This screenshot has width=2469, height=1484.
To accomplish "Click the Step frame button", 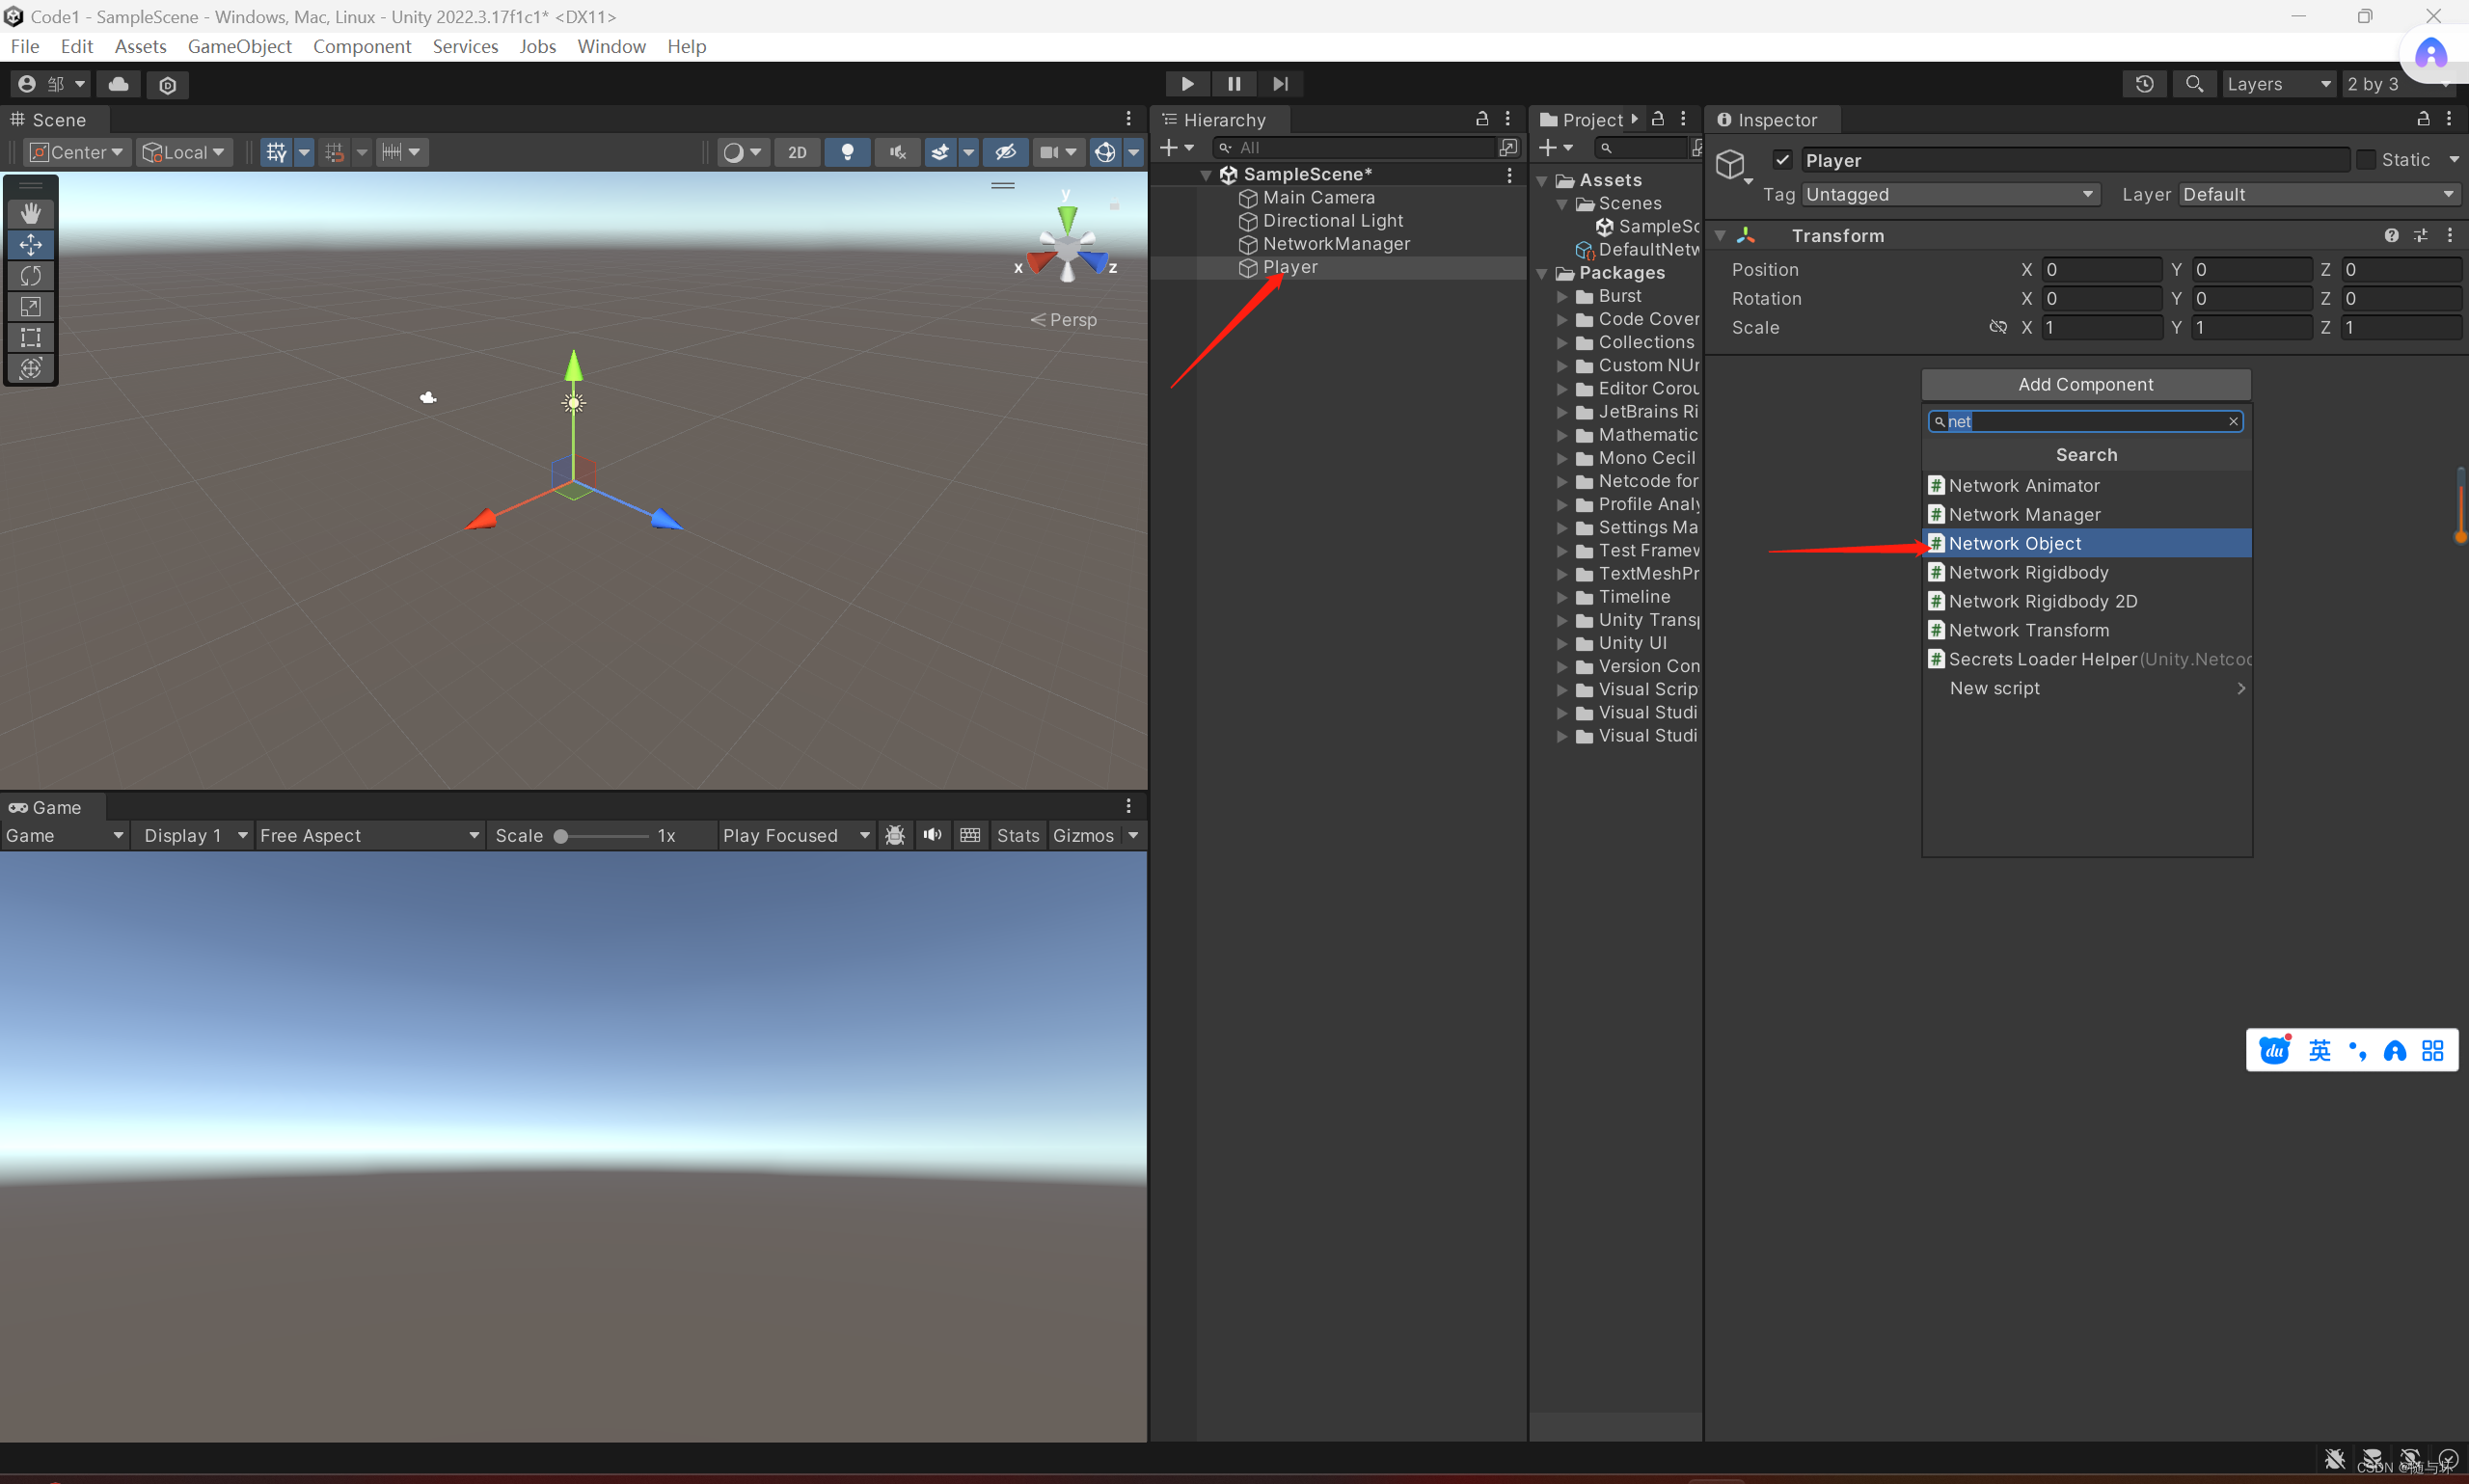I will point(1281,84).
